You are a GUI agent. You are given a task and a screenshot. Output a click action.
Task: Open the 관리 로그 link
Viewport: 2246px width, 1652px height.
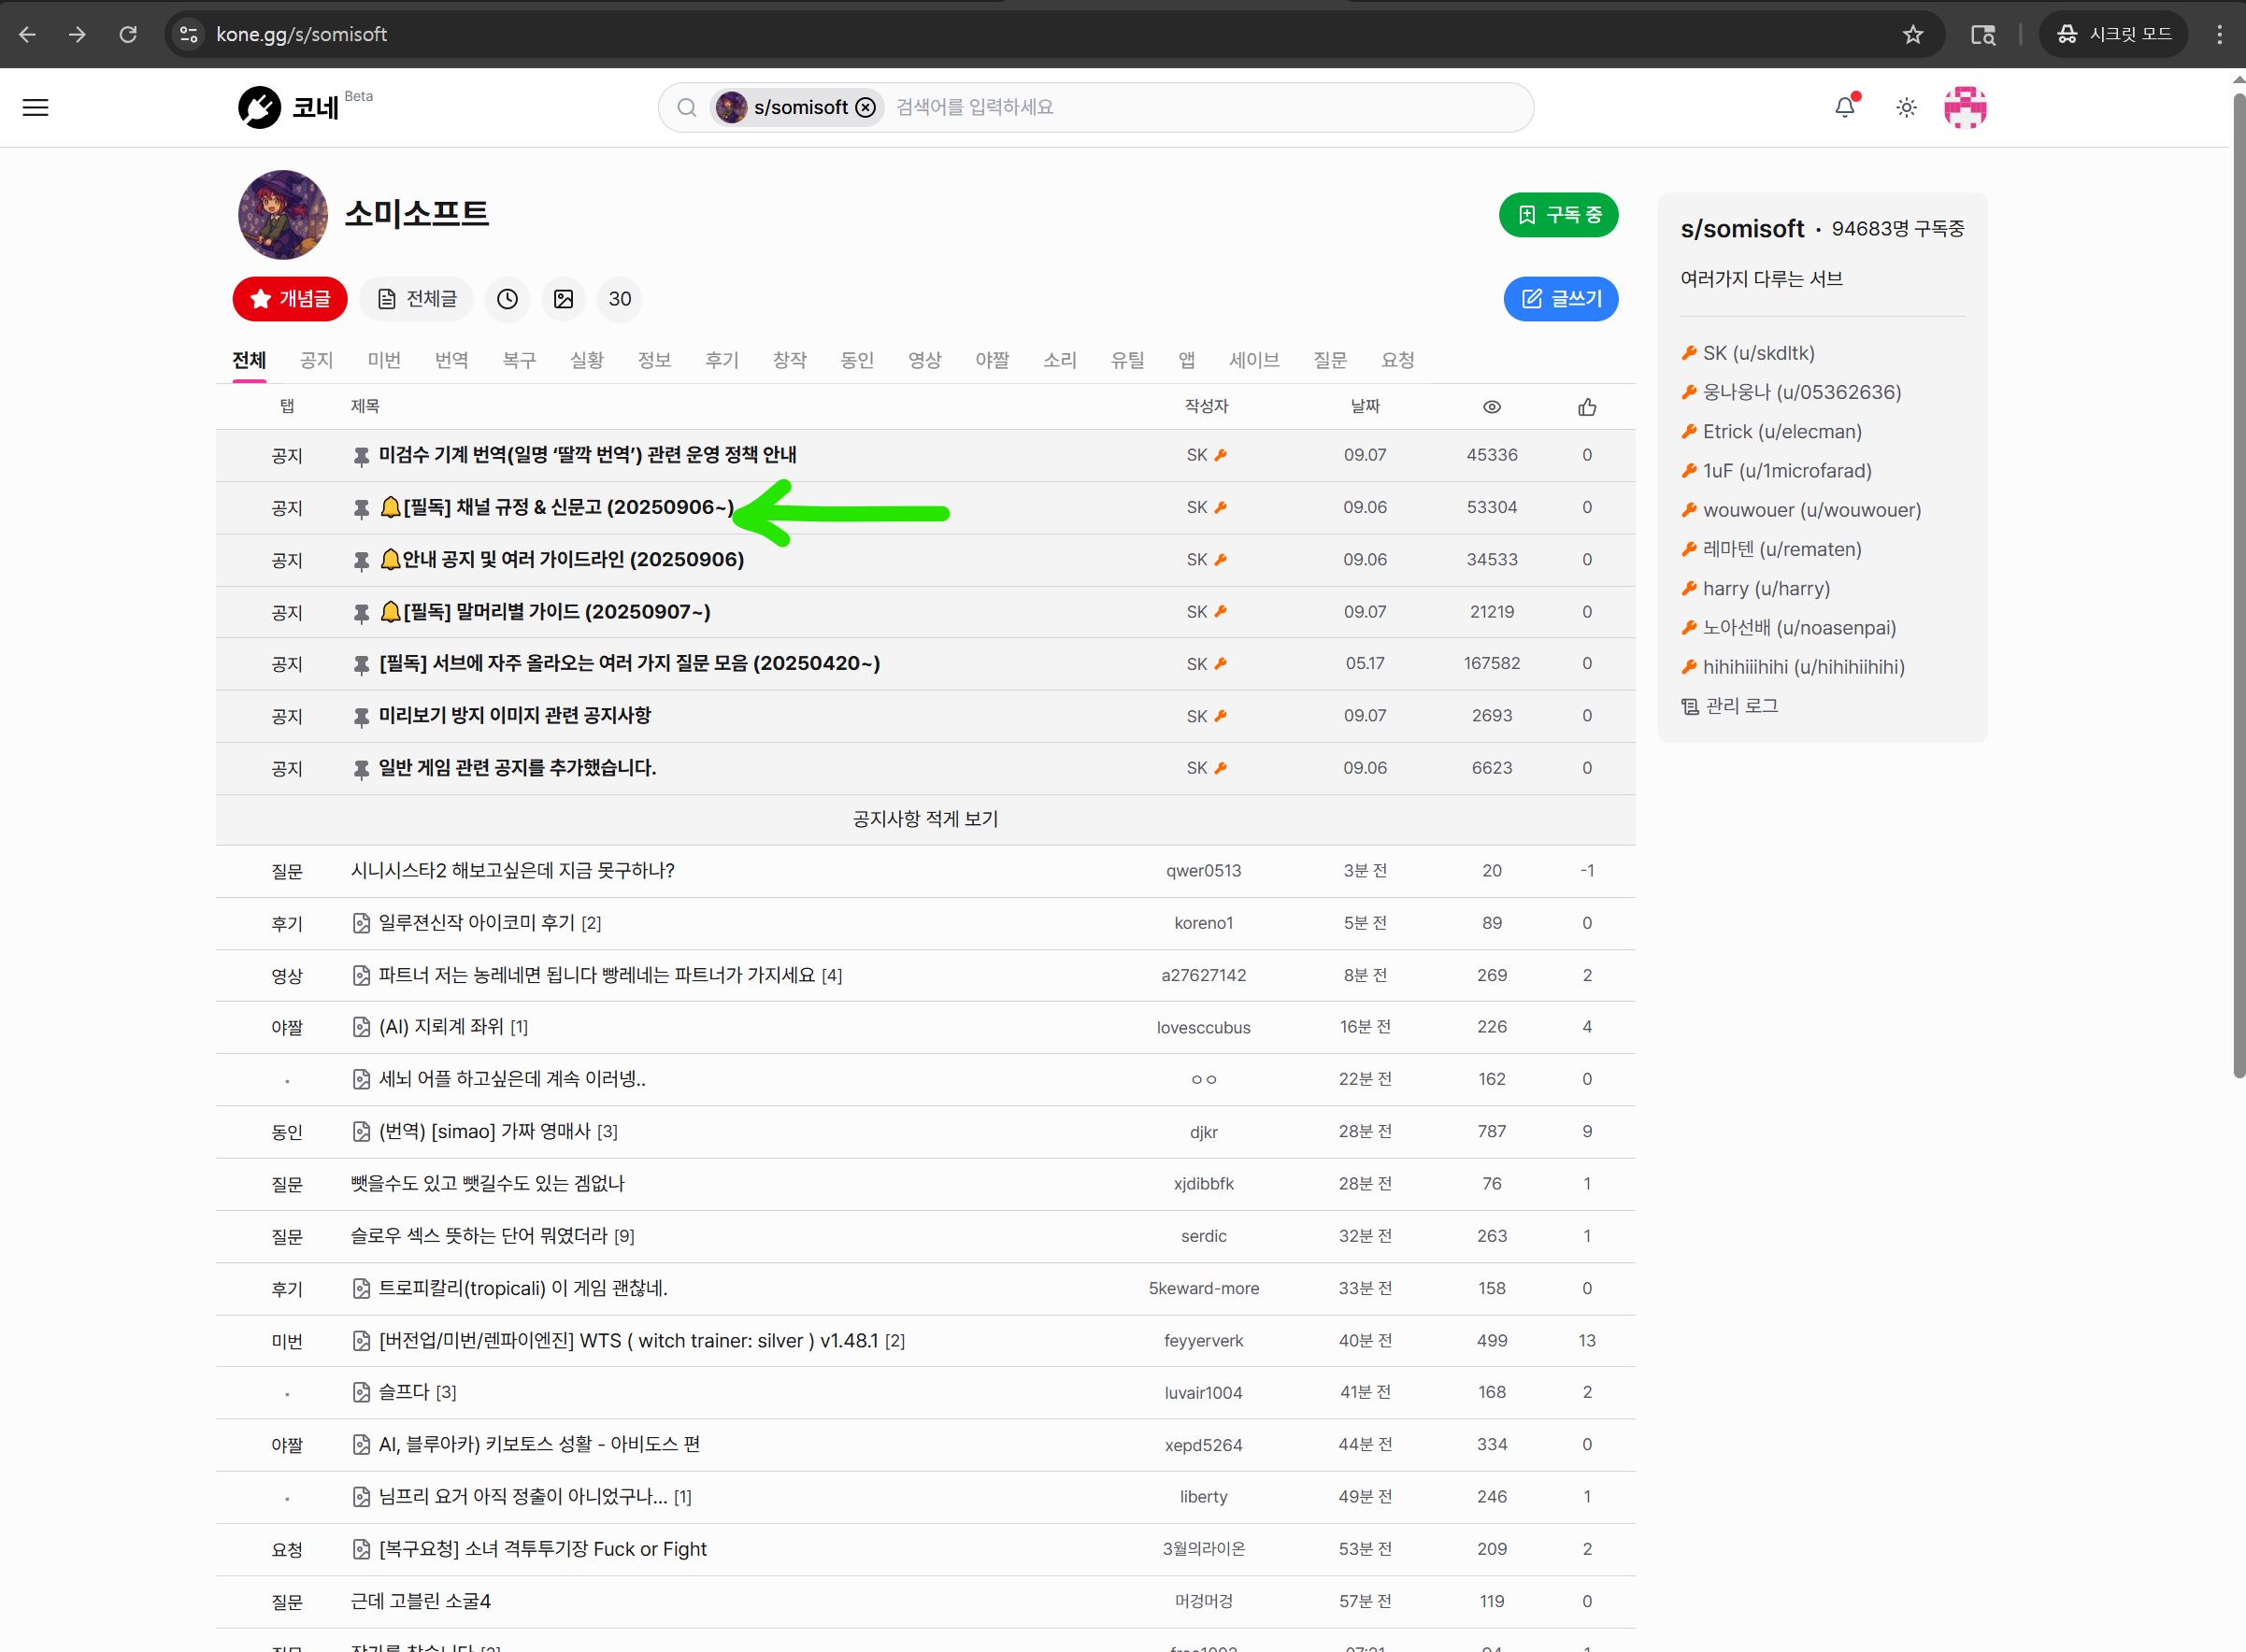[1730, 706]
